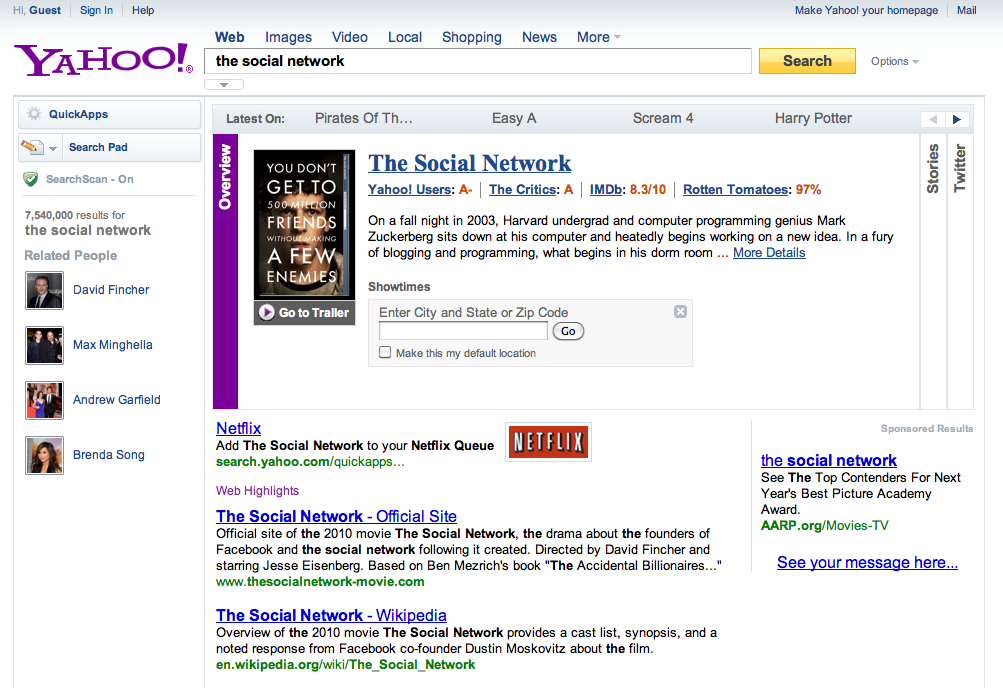
Task: Switch to the Images search tab
Action: [x=288, y=37]
